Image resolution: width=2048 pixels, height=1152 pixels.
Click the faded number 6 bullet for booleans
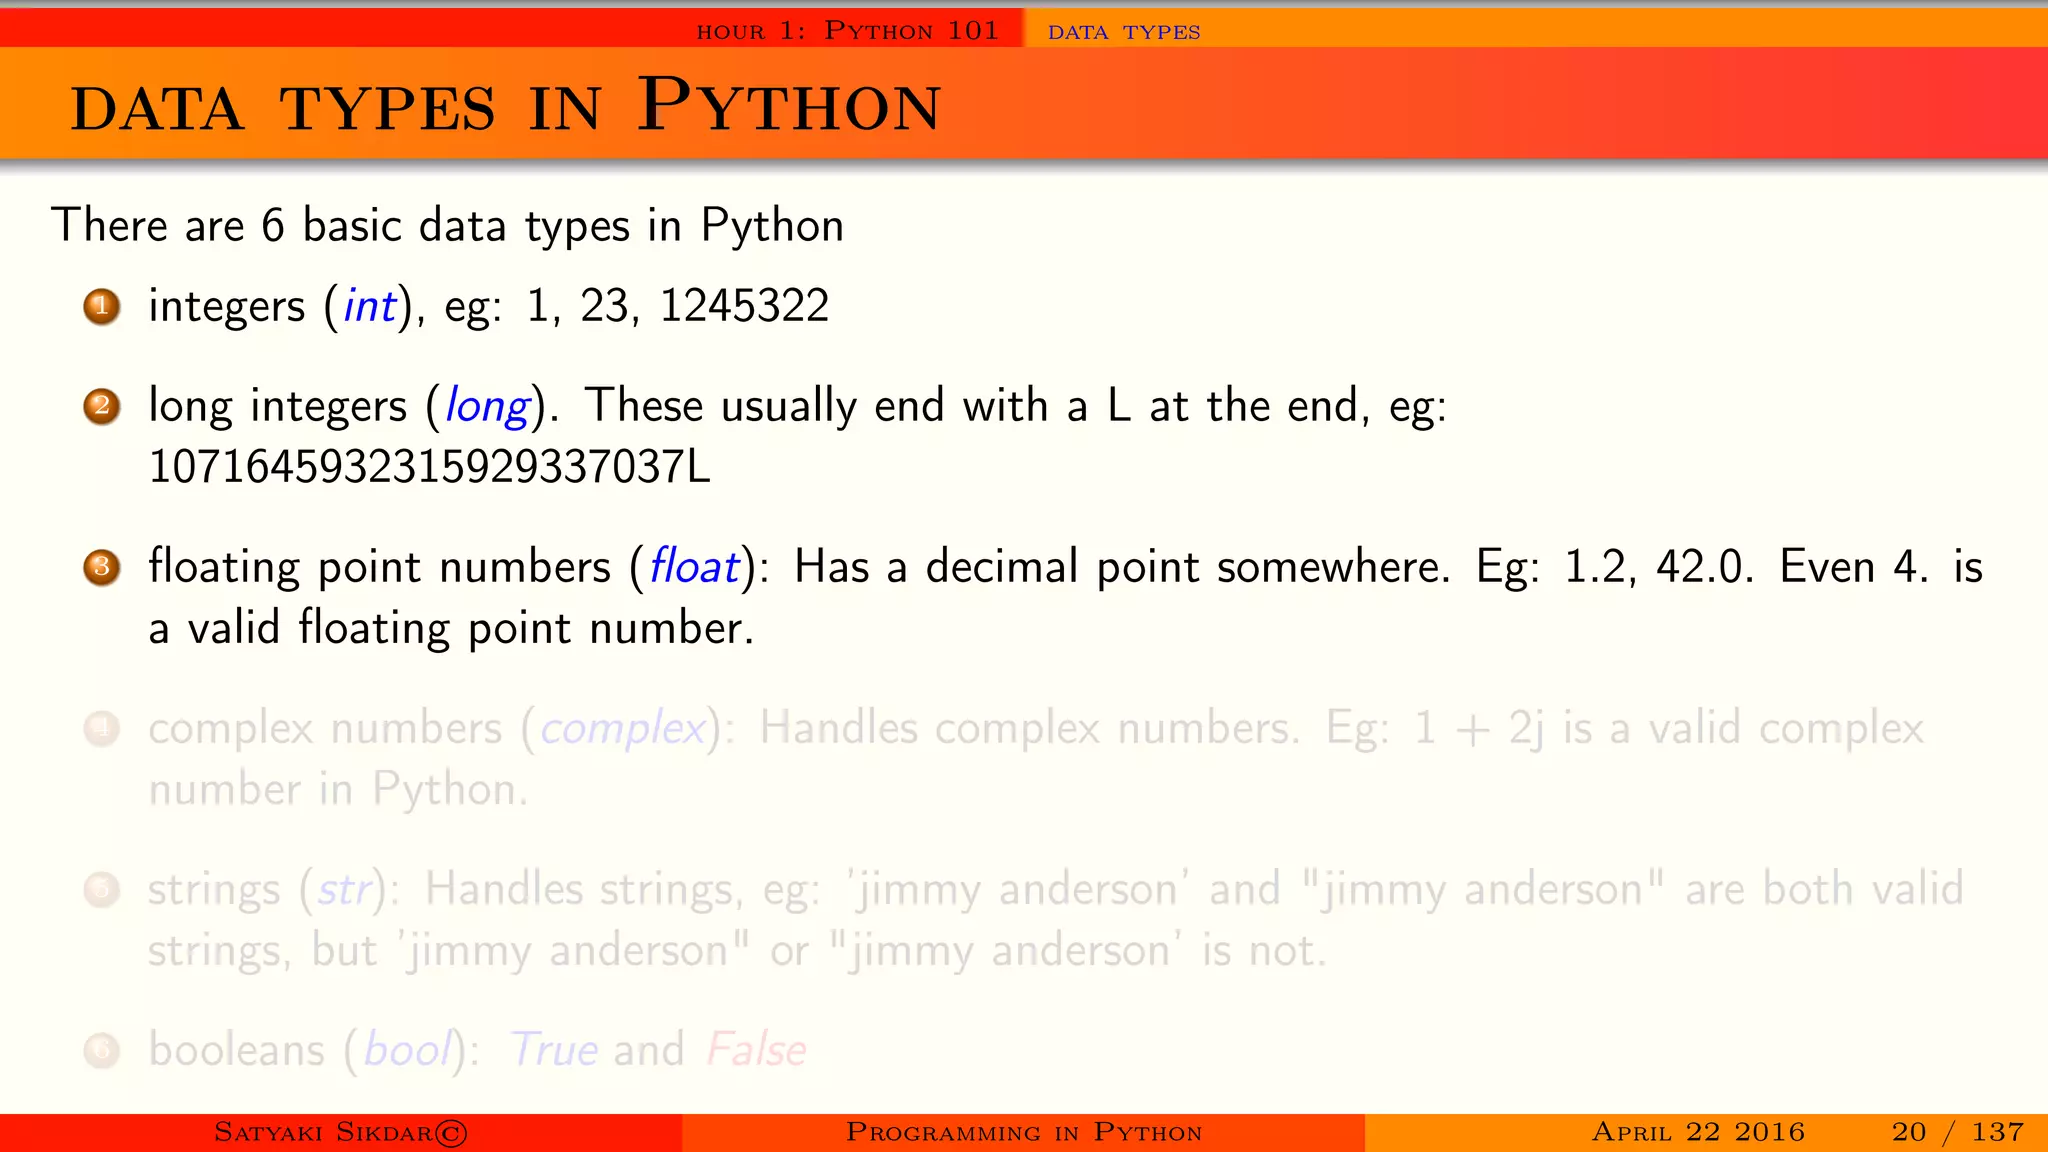tap(101, 1051)
